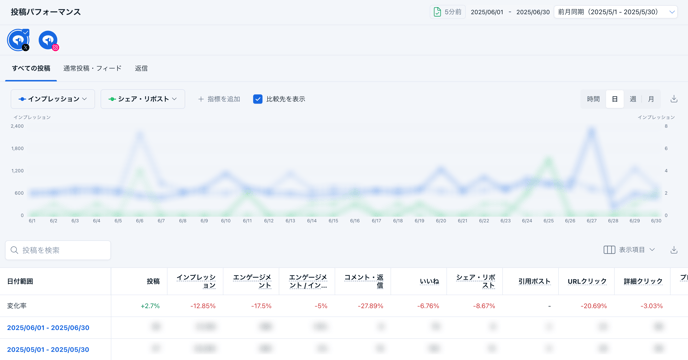This screenshot has height=360, width=688.
Task: Click the 投稿を検索 search field
Action: (x=58, y=250)
